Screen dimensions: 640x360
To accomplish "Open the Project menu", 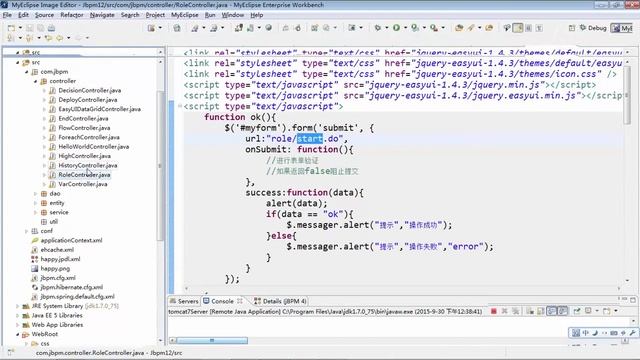I will click(x=155, y=15).
